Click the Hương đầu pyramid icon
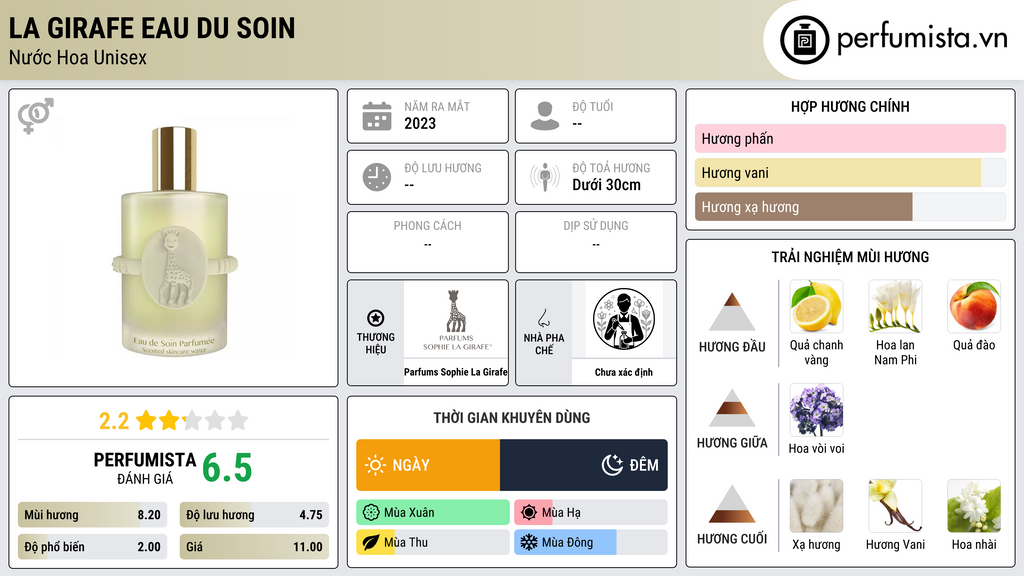The image size is (1024, 576). click(x=732, y=312)
